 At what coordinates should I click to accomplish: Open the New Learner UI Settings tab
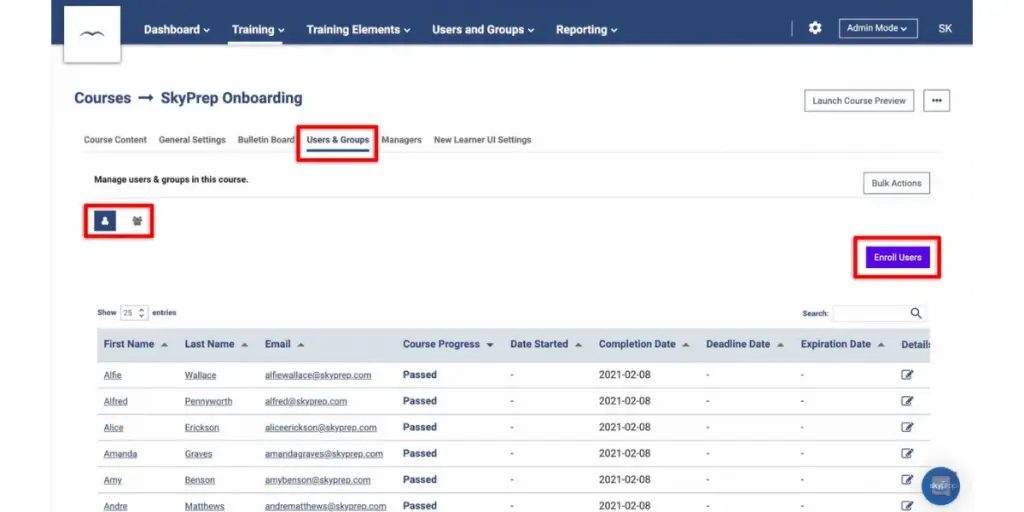pos(483,140)
